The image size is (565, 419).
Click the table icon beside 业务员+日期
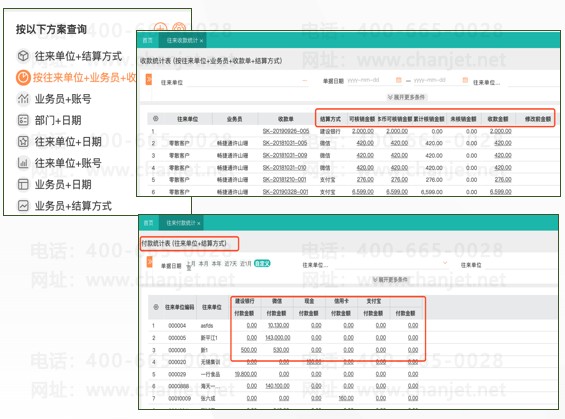(x=23, y=184)
